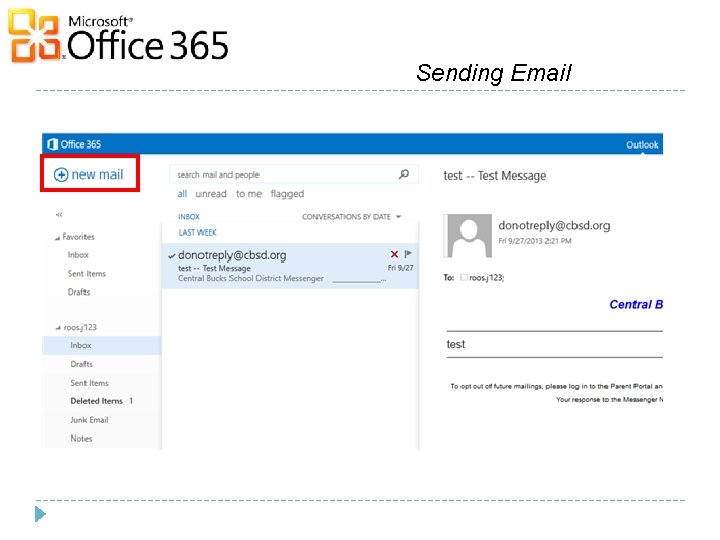720x540 pixels.
Task: Collapse the roos.j123 mailbox tree
Action: pos(58,327)
